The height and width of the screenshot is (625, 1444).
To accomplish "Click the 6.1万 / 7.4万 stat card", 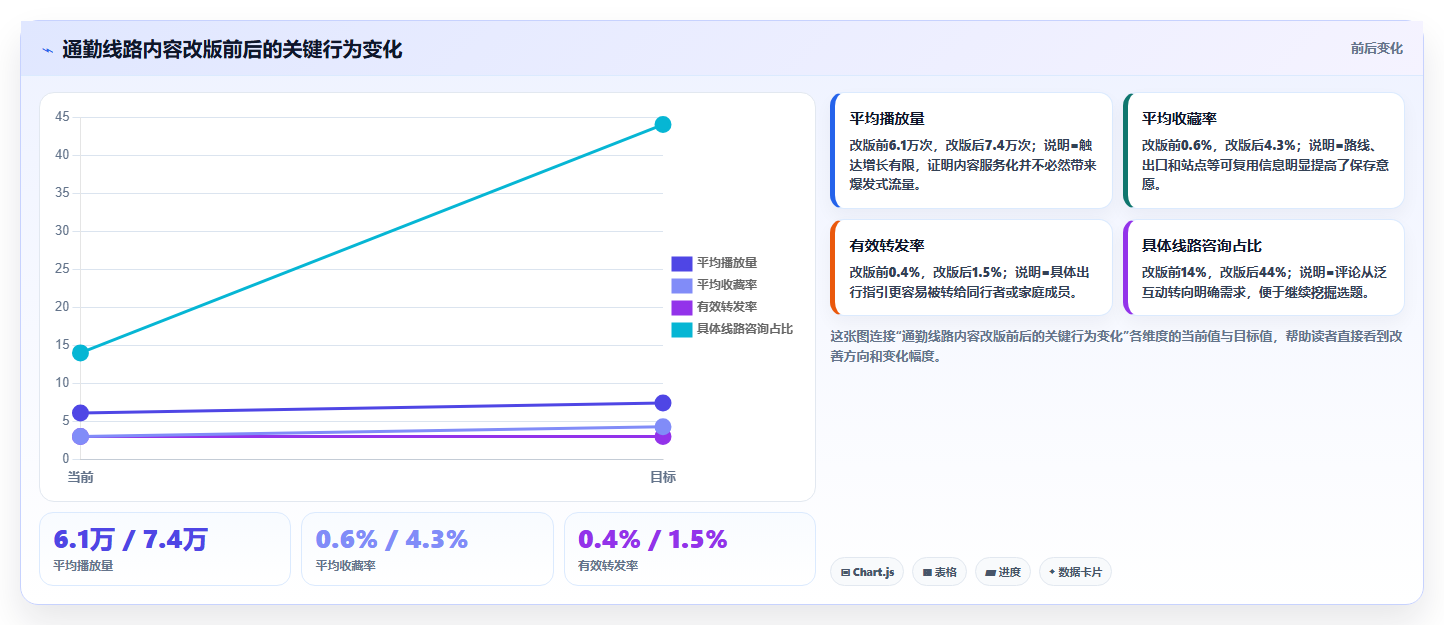I will [x=165, y=549].
